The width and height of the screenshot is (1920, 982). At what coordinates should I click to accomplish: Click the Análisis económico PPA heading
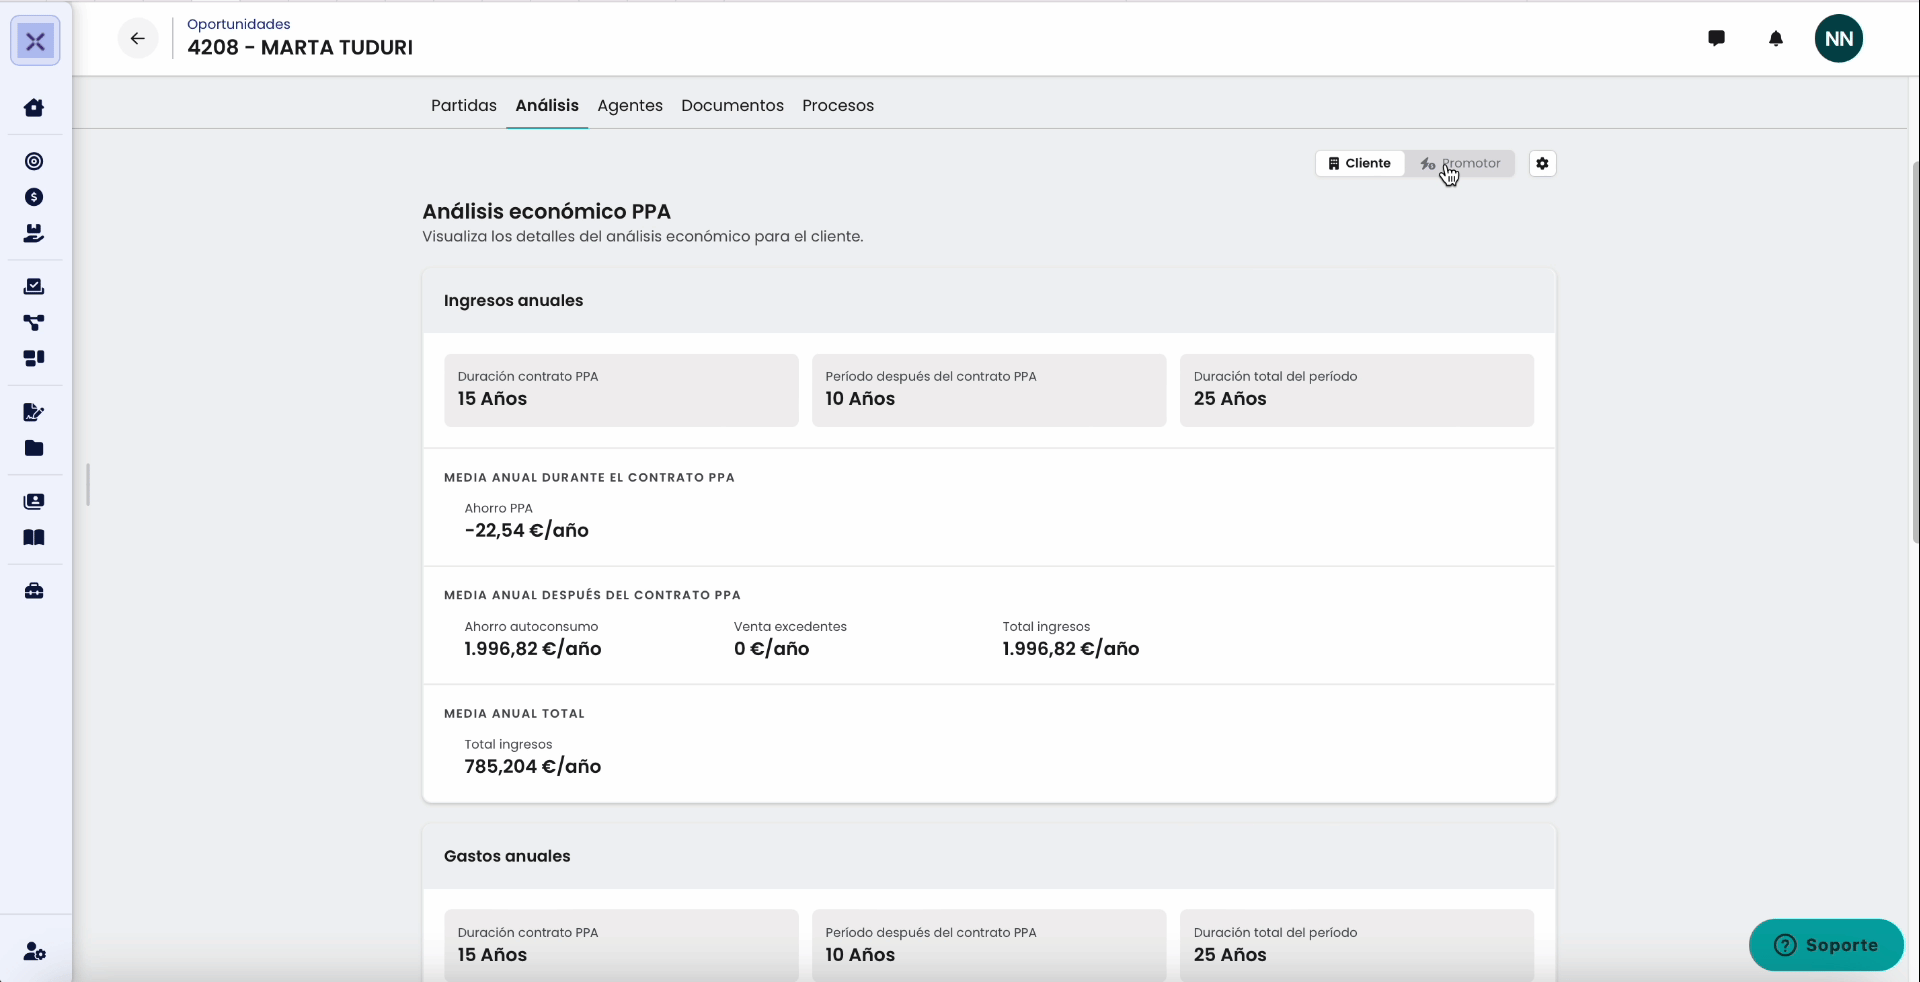coord(546,211)
